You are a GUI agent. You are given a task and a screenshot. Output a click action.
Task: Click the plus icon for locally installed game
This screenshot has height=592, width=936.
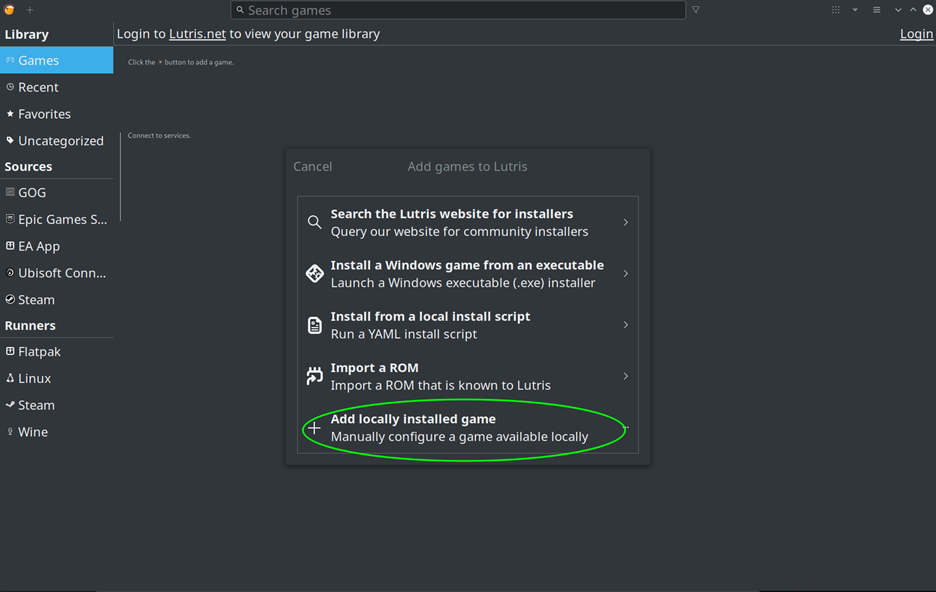315,428
